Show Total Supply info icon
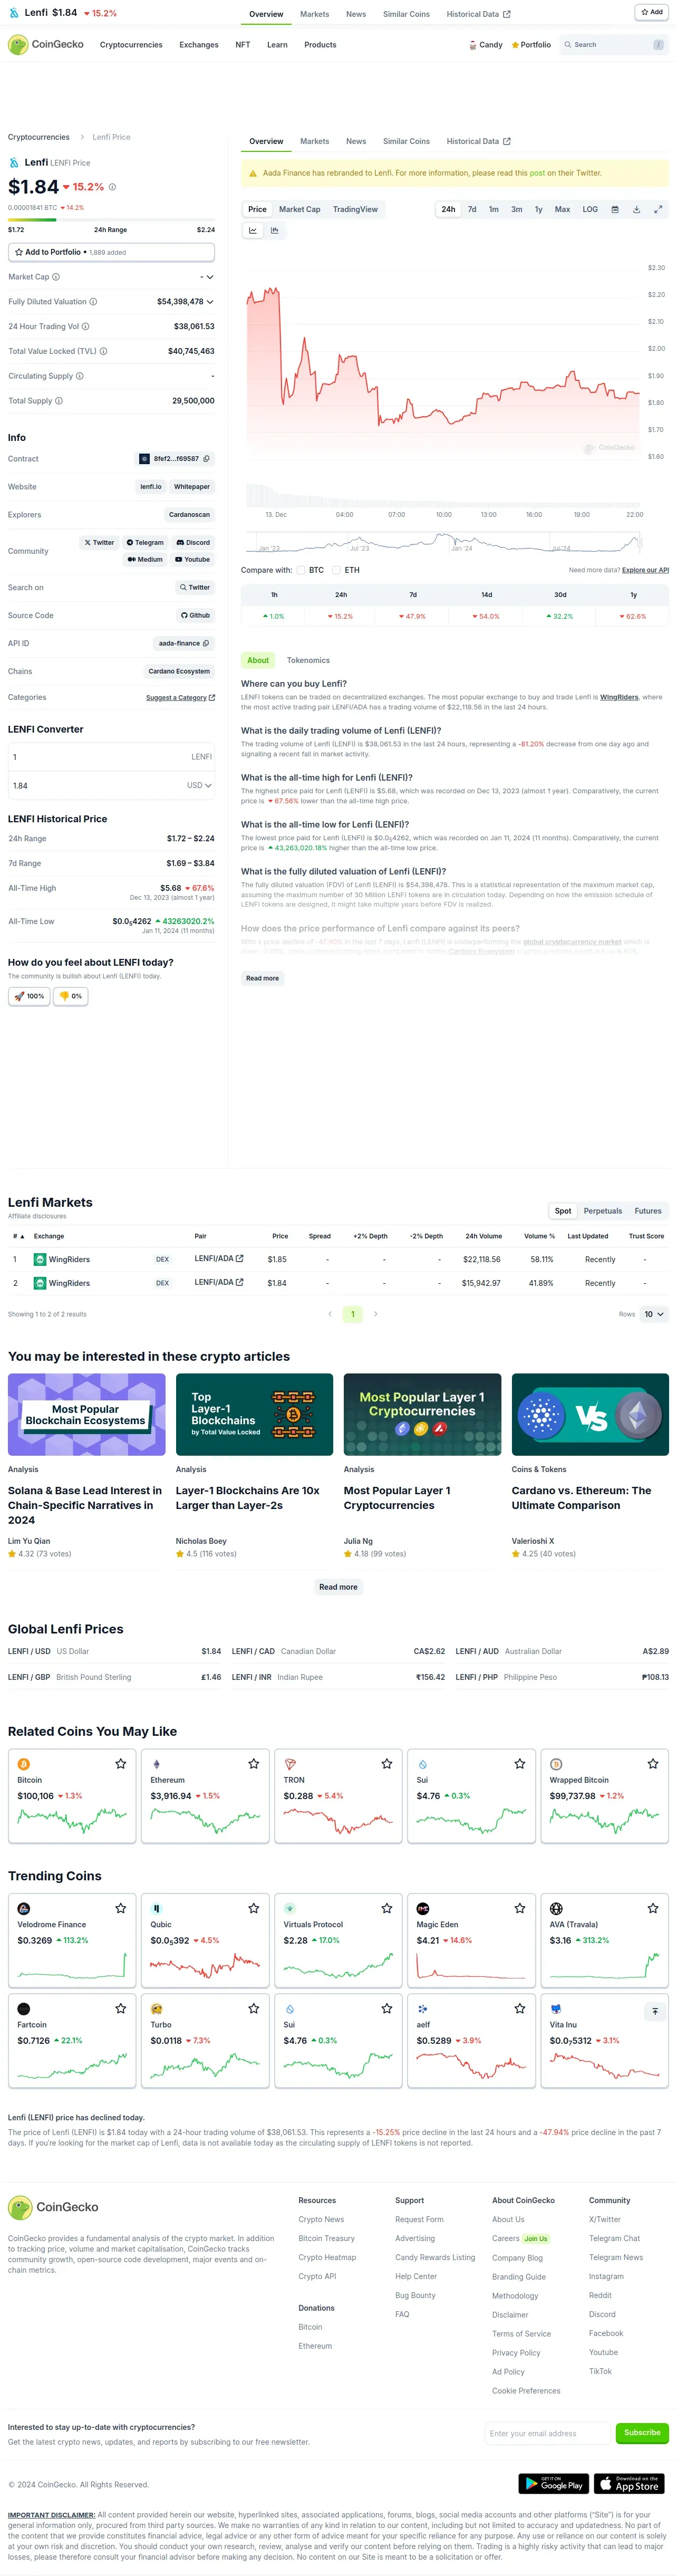The width and height of the screenshot is (677, 2576). (59, 401)
